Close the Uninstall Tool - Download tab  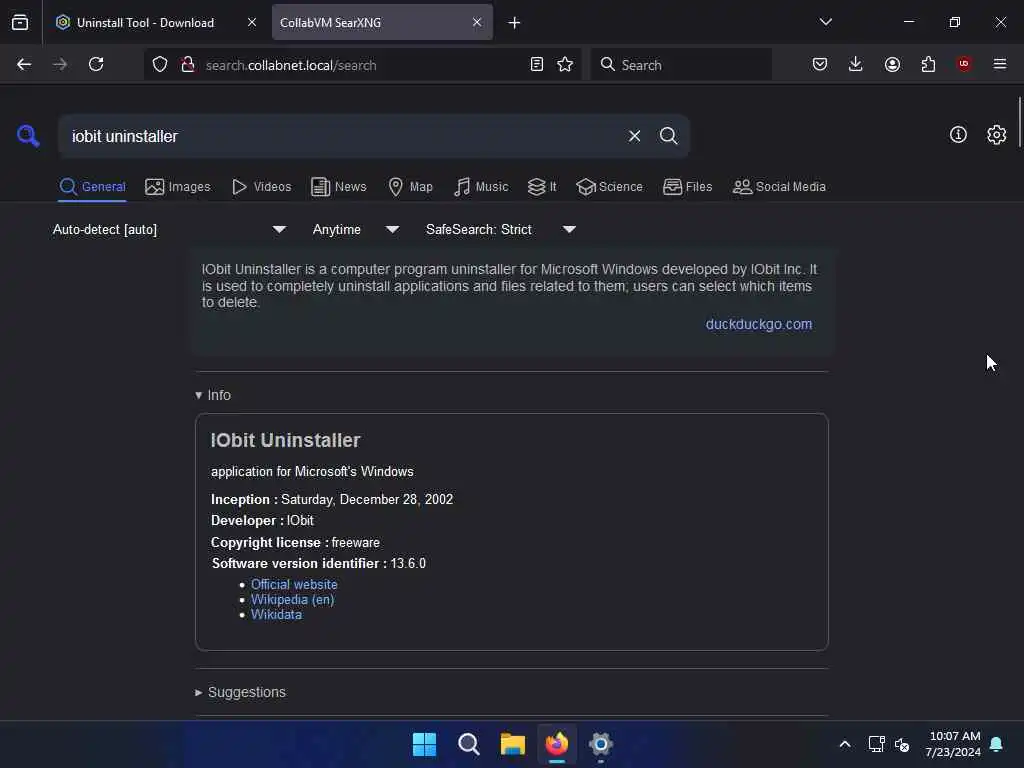[x=251, y=22]
